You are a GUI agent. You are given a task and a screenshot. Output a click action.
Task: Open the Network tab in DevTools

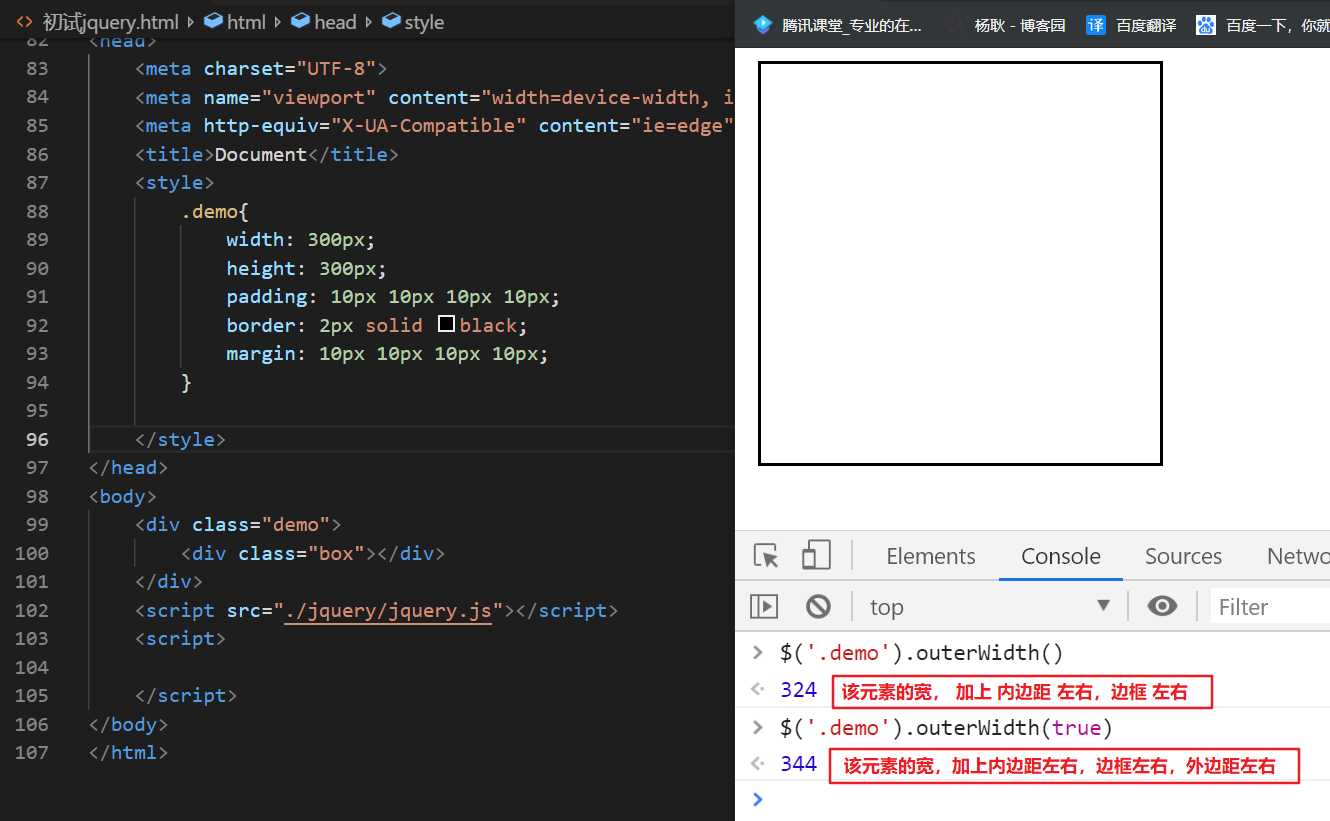click(x=1298, y=557)
